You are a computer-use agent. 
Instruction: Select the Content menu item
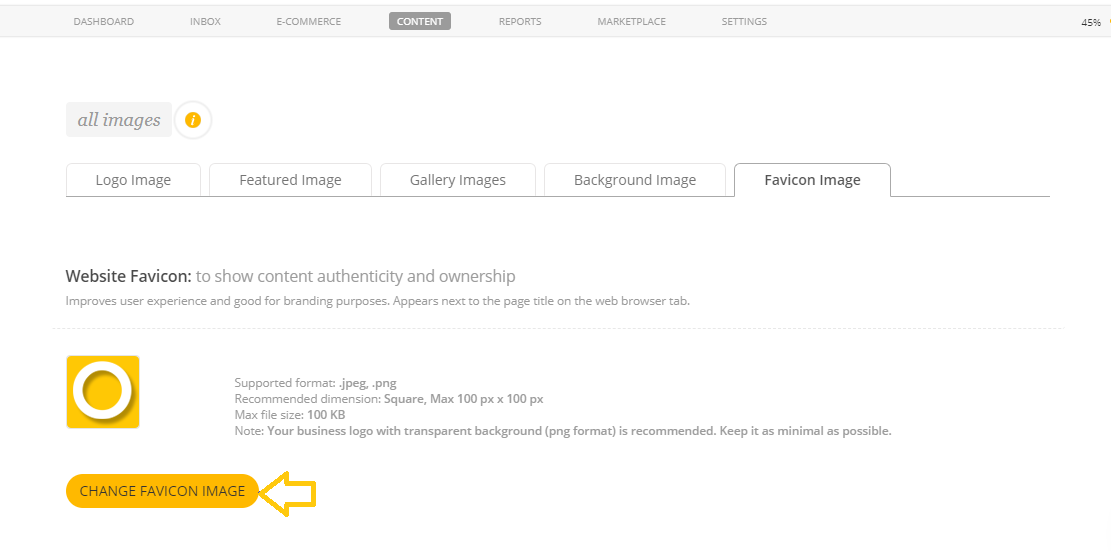[x=419, y=22]
